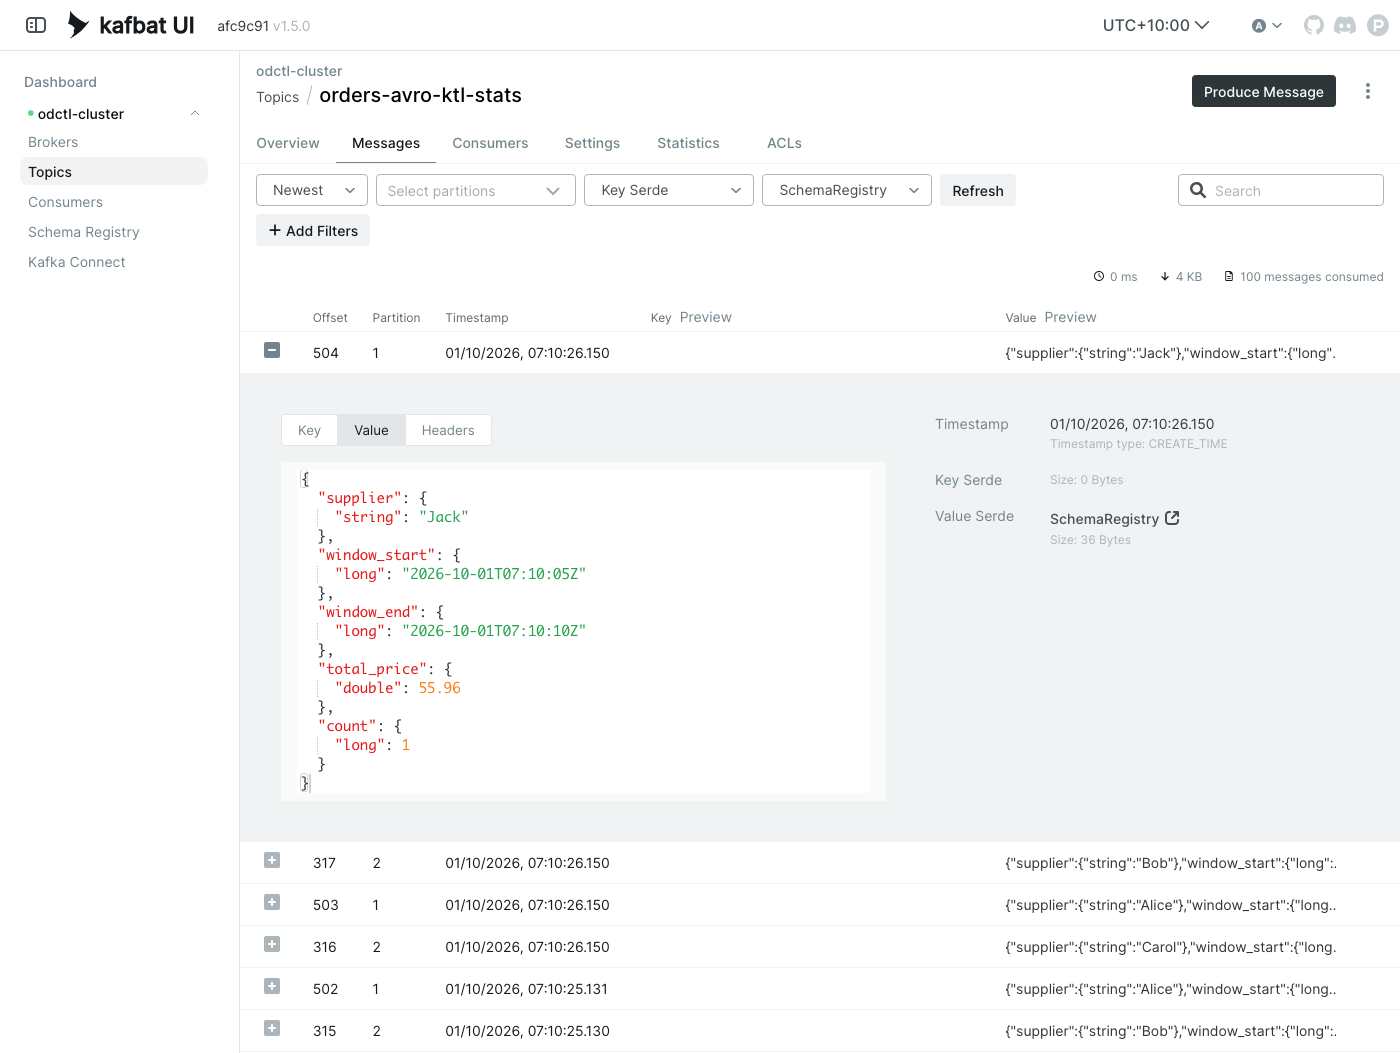Open the Discord community icon
The width and height of the screenshot is (1400, 1053).
[x=1345, y=25]
